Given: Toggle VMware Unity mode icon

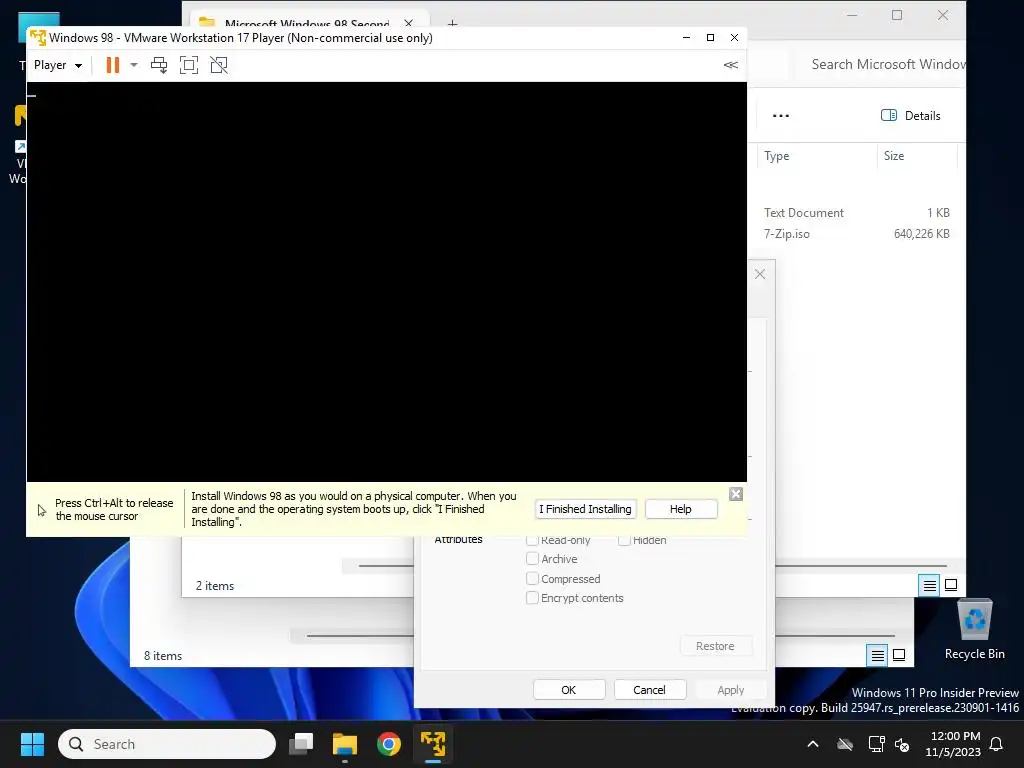Looking at the screenshot, I should tap(219, 65).
